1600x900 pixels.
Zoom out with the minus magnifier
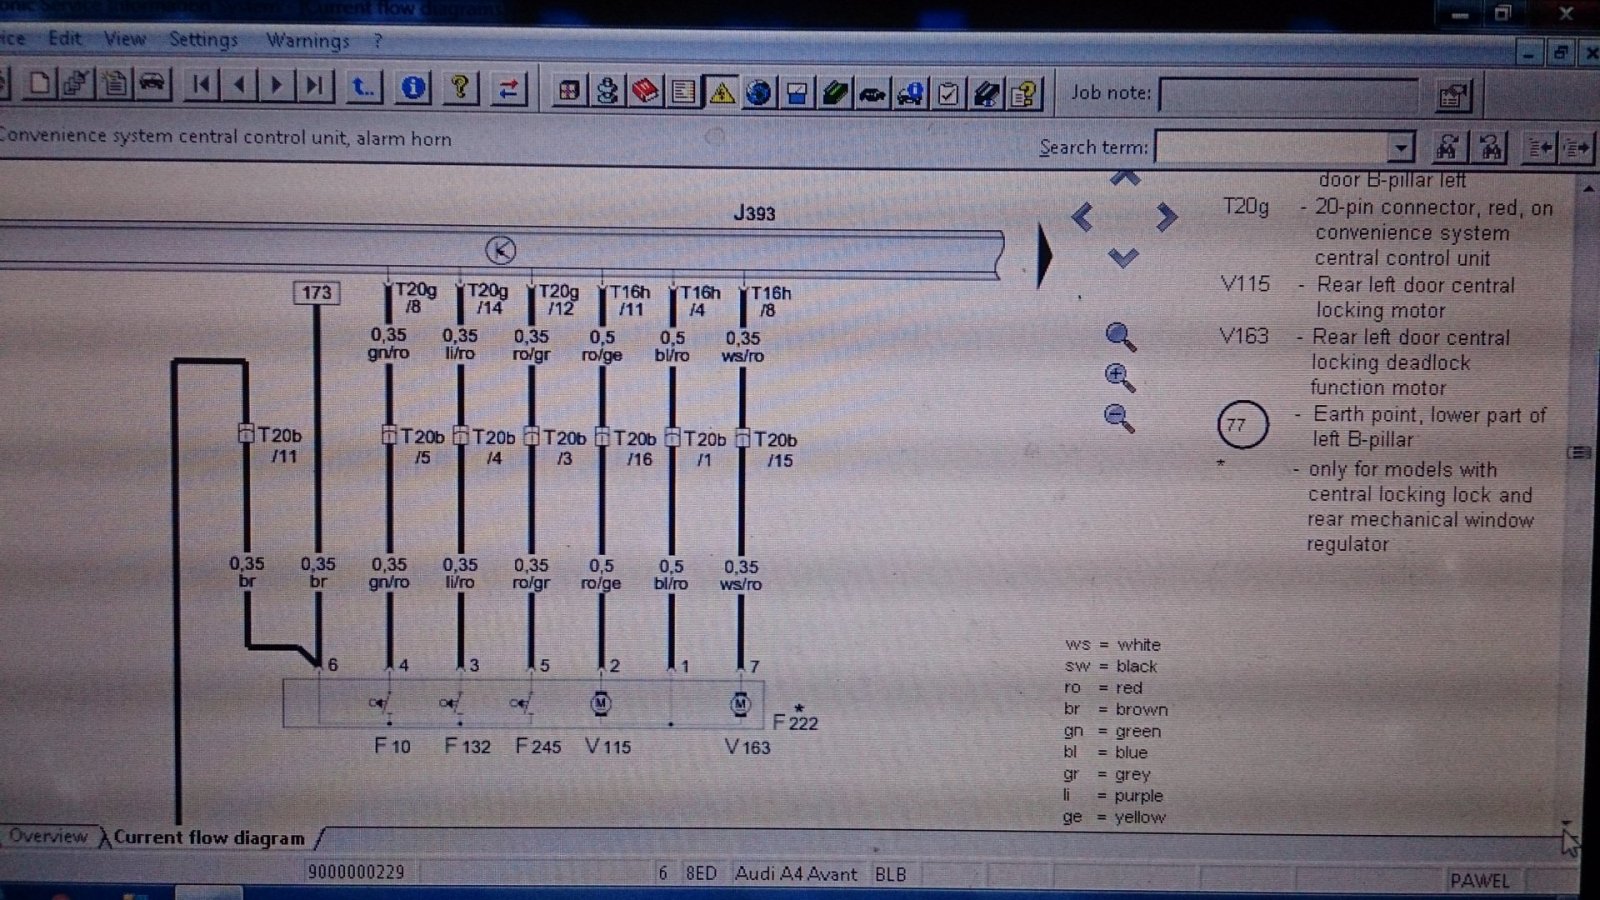coord(1118,417)
